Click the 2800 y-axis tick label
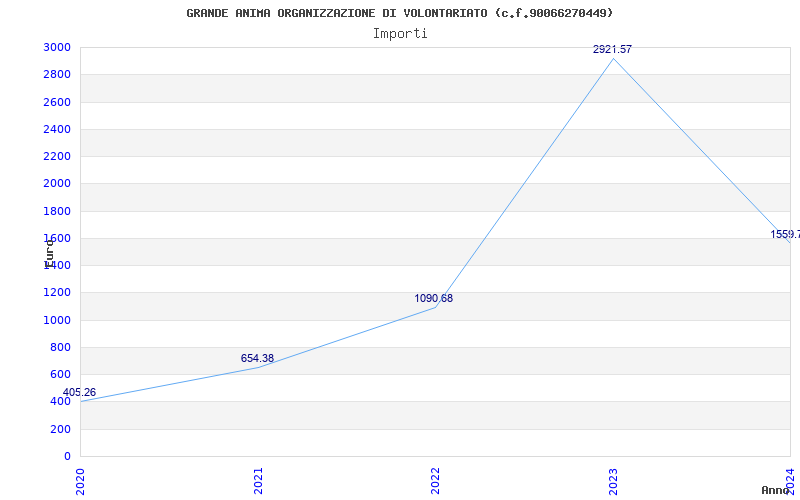 click(57, 74)
